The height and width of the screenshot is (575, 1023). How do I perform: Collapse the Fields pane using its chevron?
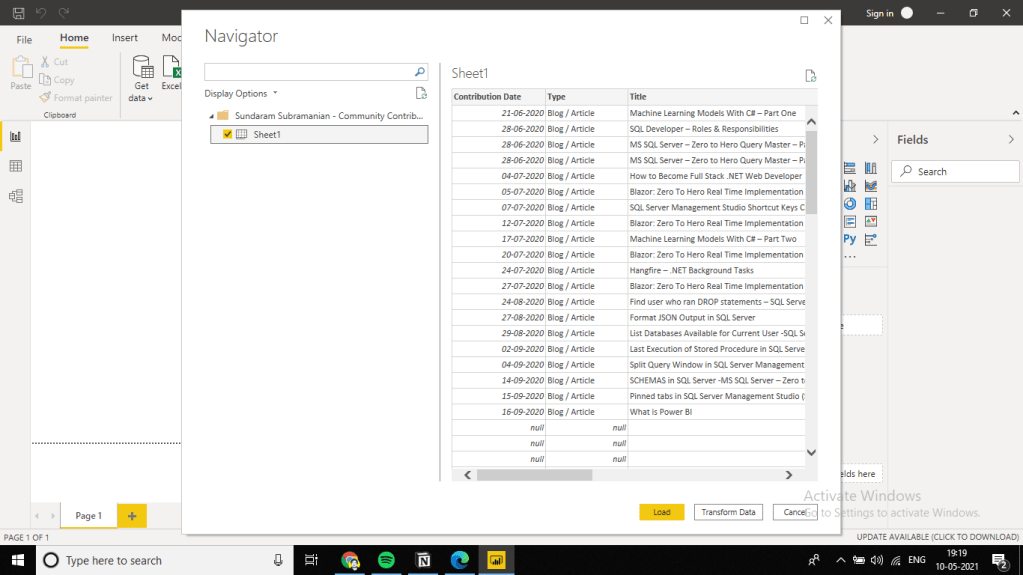tap(876, 140)
